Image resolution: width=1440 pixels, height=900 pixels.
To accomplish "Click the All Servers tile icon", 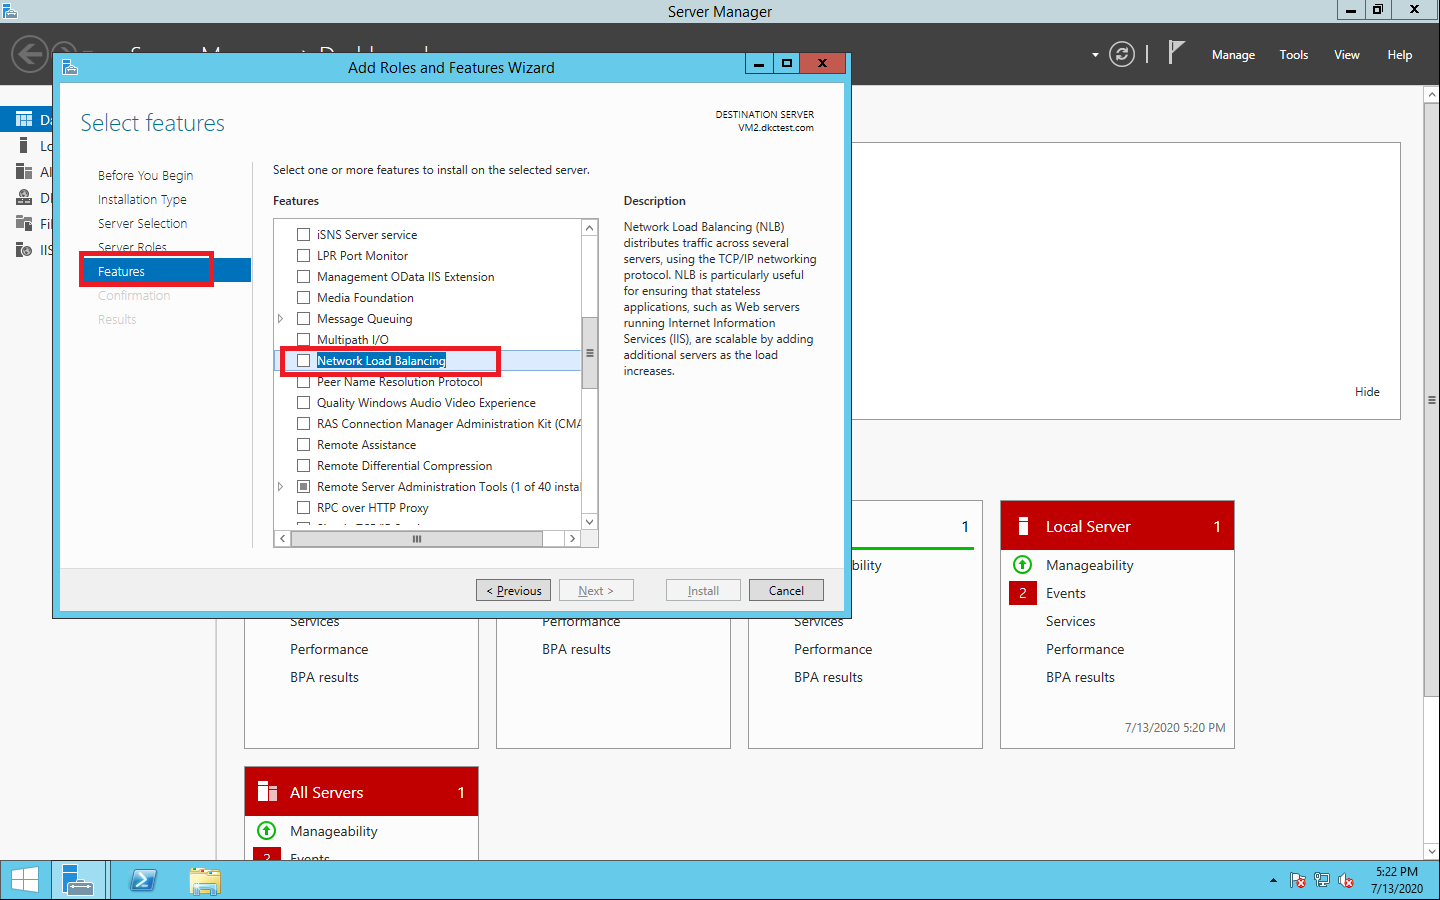I will click(x=267, y=792).
